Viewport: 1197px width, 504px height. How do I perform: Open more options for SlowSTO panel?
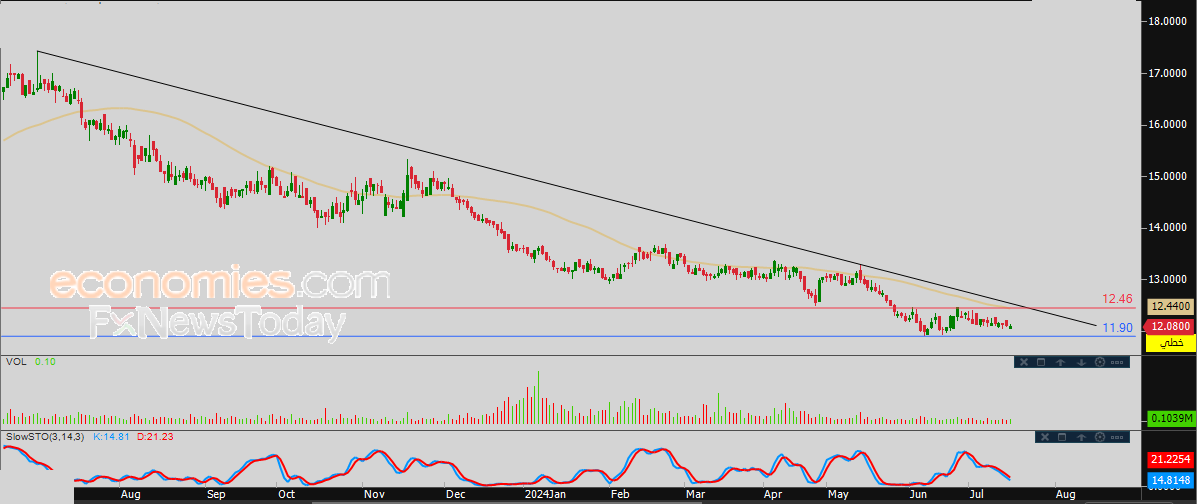[x=1117, y=437]
